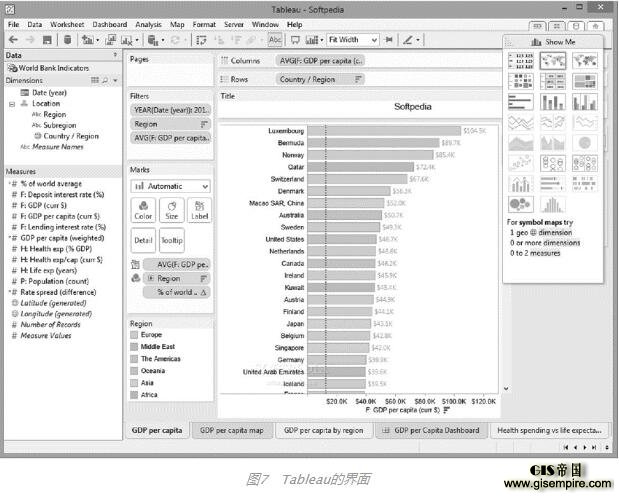This screenshot has height=498, width=619.
Task: Click the Show Me panel header
Action: coord(553,42)
